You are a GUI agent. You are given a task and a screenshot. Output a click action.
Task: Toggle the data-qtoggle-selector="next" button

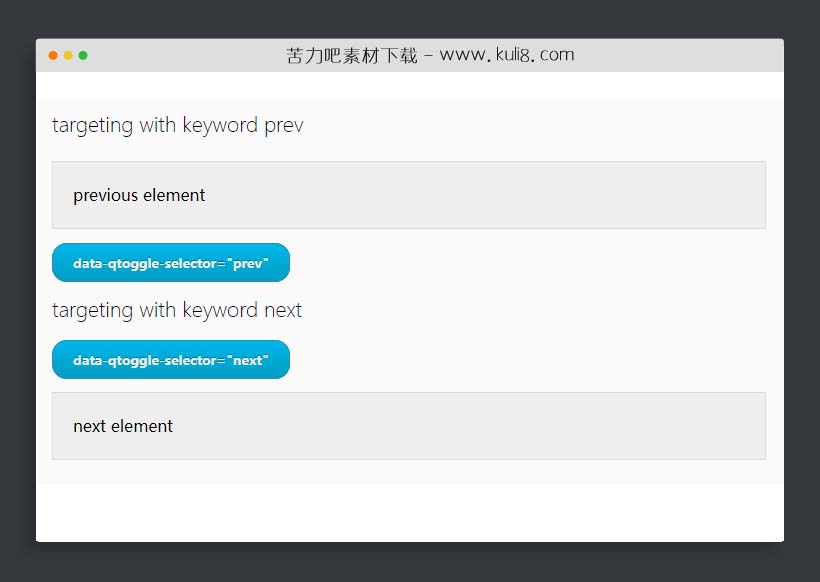point(171,360)
